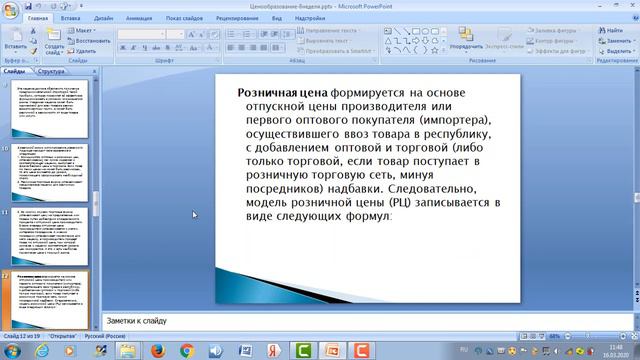Click Восстановить reset slide button
The height and width of the screenshot is (360, 640).
coord(89,41)
